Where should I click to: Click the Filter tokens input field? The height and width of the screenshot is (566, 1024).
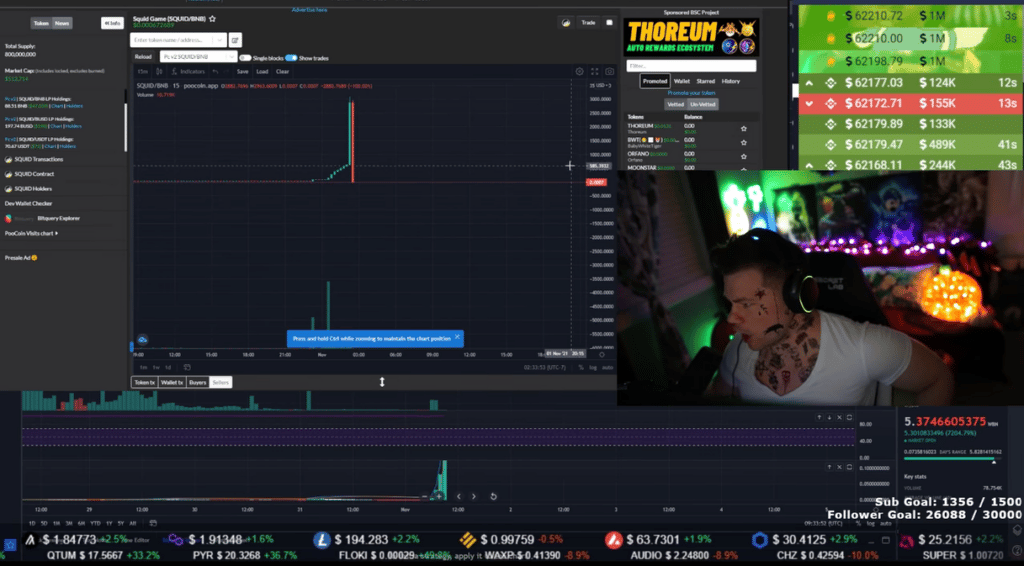pyautogui.click(x=690, y=66)
